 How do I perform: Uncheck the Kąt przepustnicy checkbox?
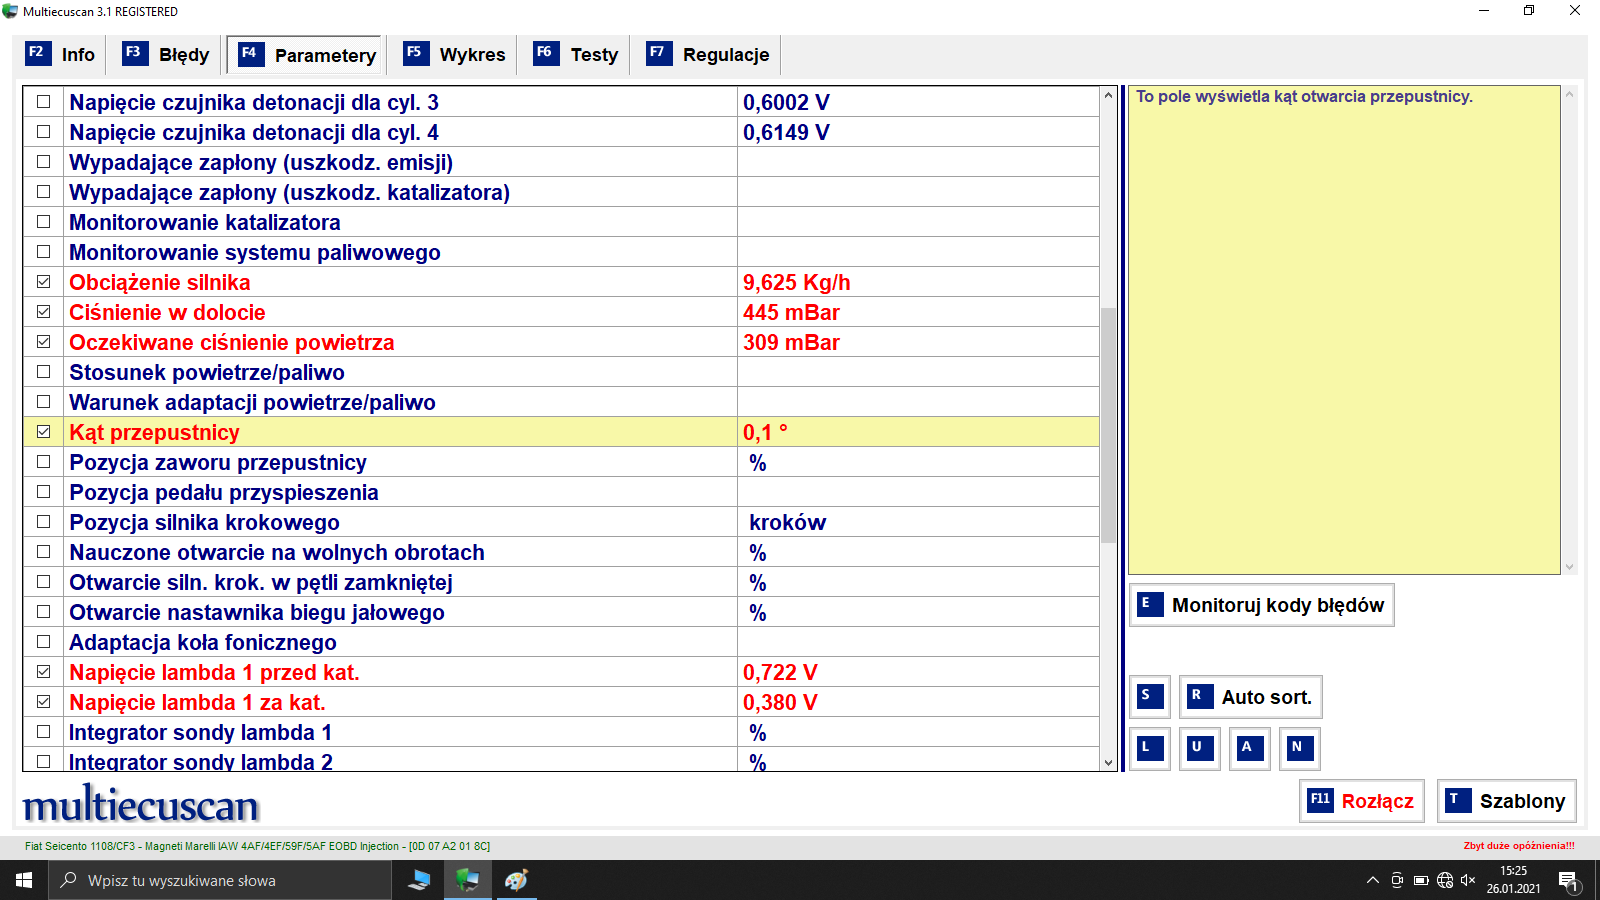[44, 432]
